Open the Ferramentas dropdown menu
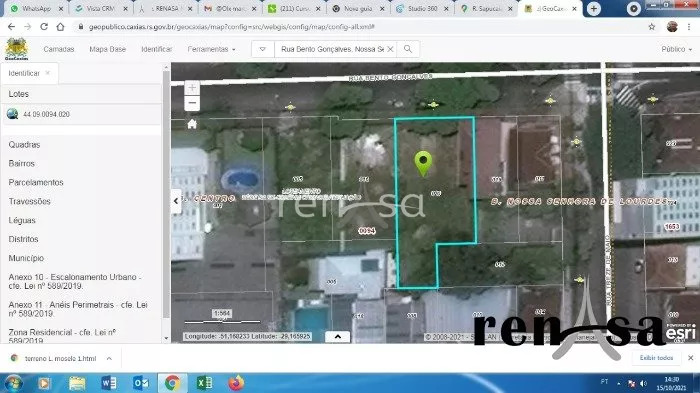This screenshot has width=700, height=393. (x=211, y=49)
